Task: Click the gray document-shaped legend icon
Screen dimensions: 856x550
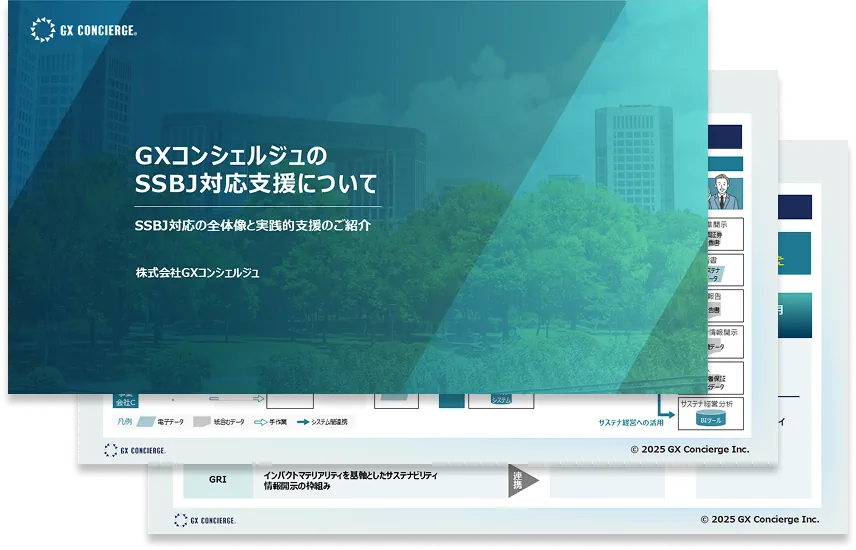Action: [x=202, y=422]
